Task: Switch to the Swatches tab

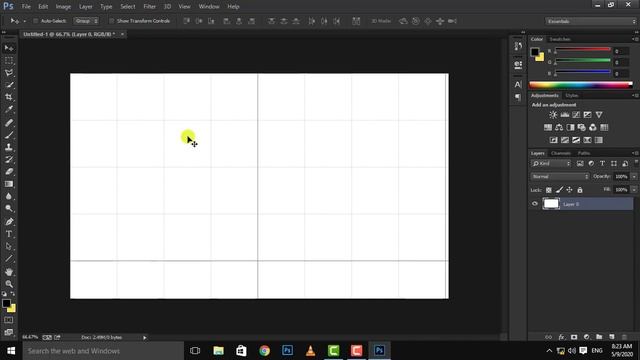Action: (x=560, y=39)
